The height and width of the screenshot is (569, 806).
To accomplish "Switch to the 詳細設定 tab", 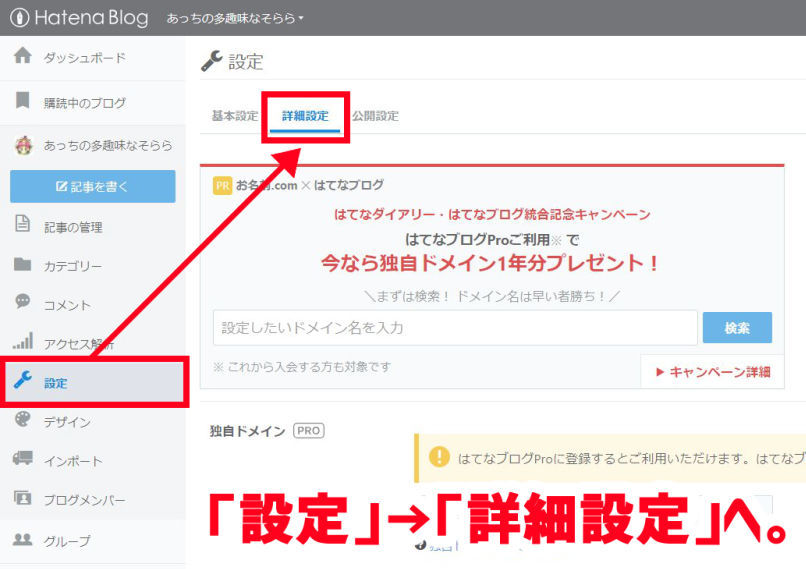I will (305, 116).
